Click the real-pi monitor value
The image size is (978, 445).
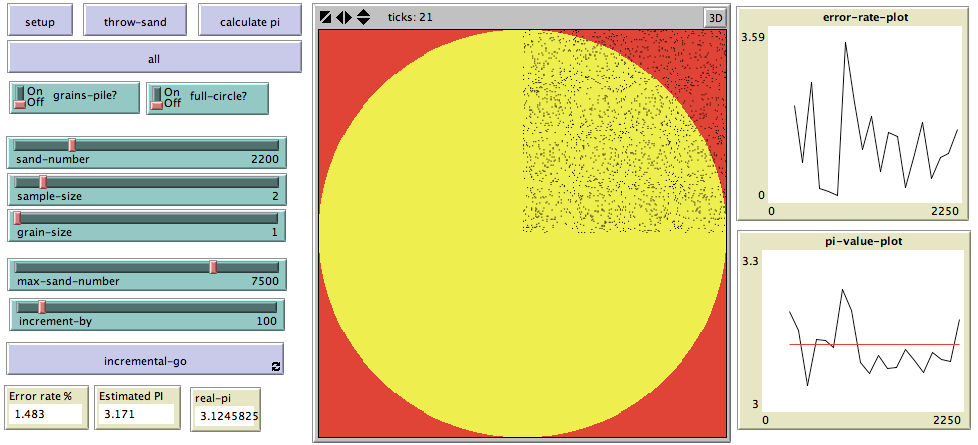pyautogui.click(x=226, y=415)
